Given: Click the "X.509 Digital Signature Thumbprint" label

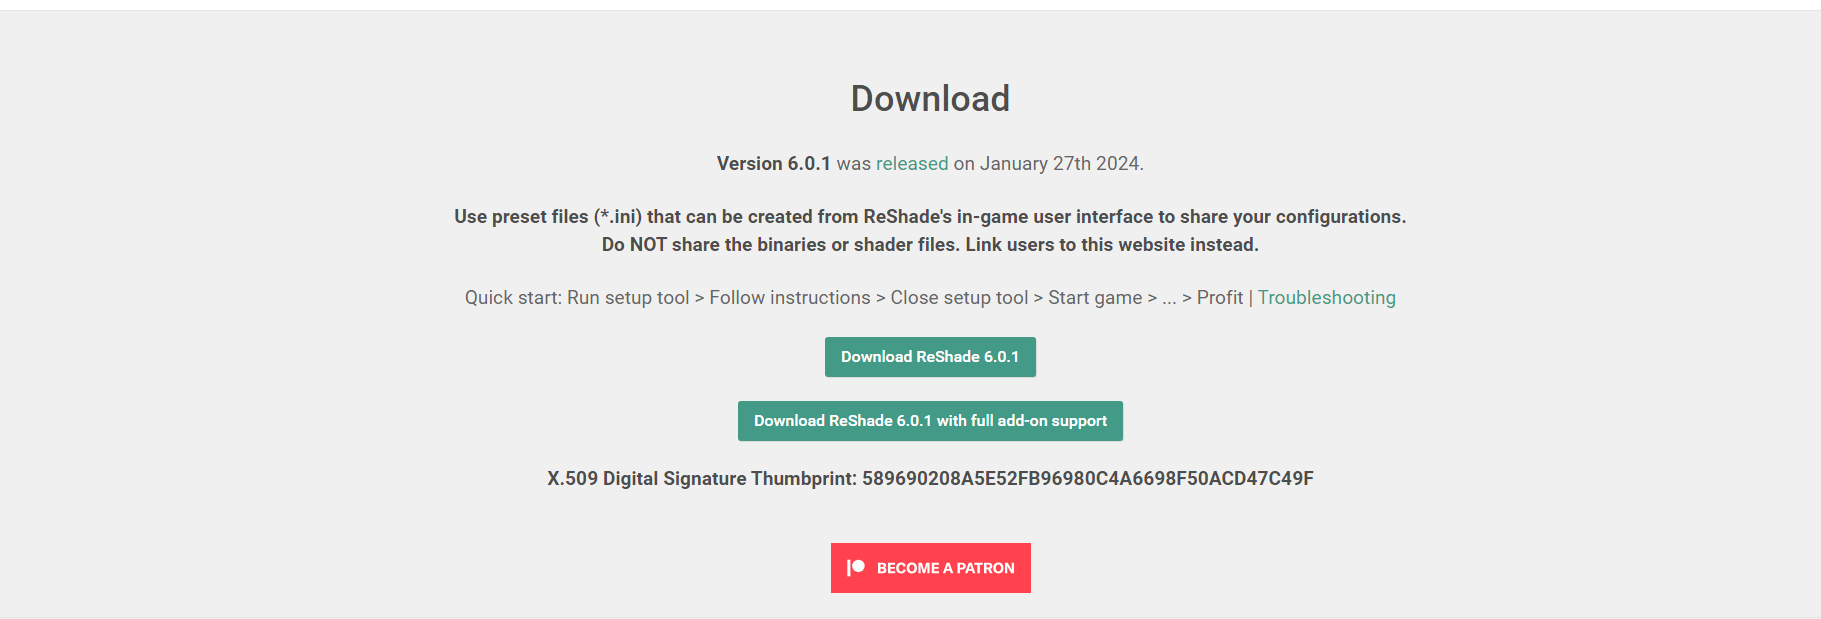Looking at the screenshot, I should (701, 479).
